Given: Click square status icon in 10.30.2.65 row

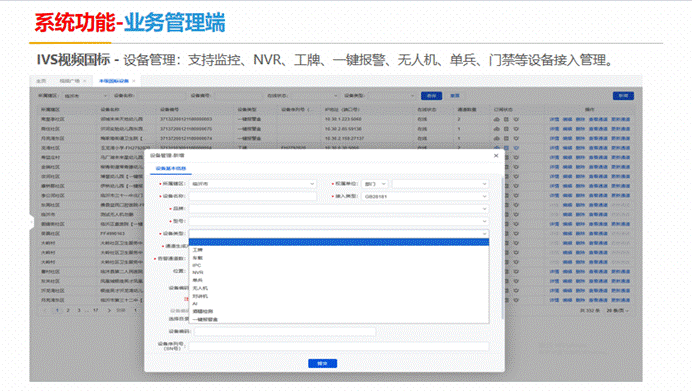Looking at the screenshot, I should click(x=506, y=129).
